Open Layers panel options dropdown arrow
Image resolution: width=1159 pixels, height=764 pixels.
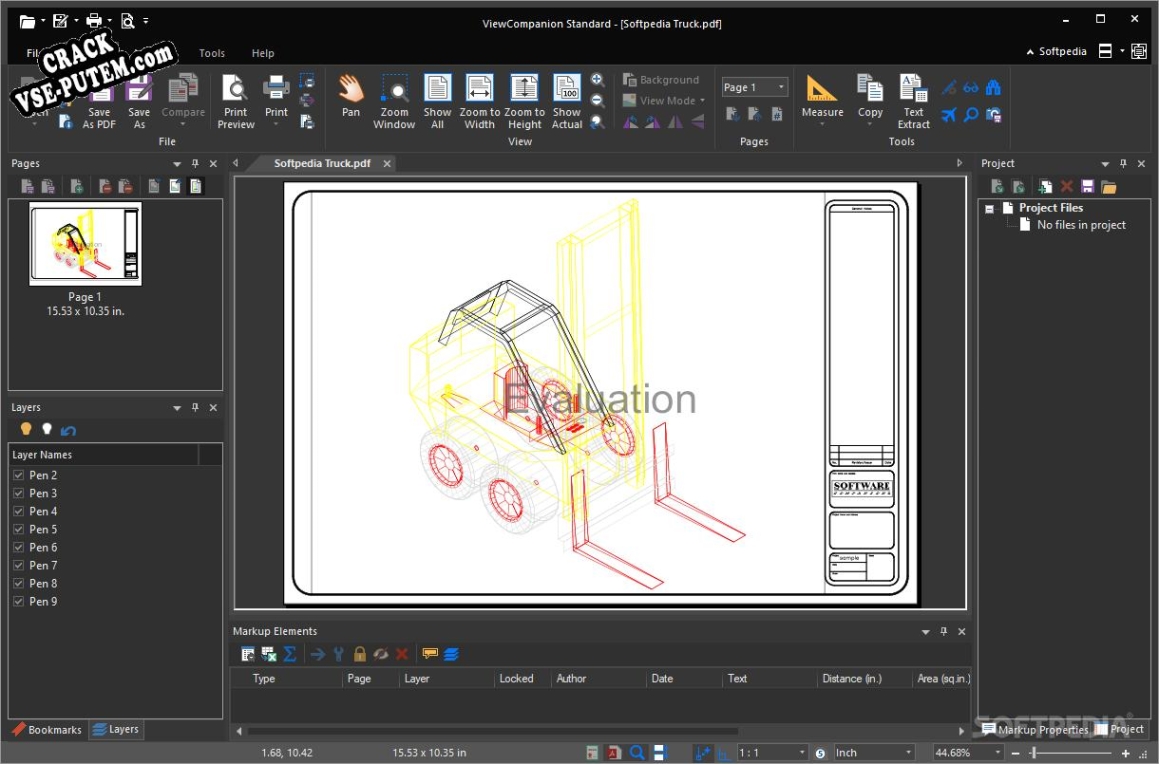click(x=177, y=408)
